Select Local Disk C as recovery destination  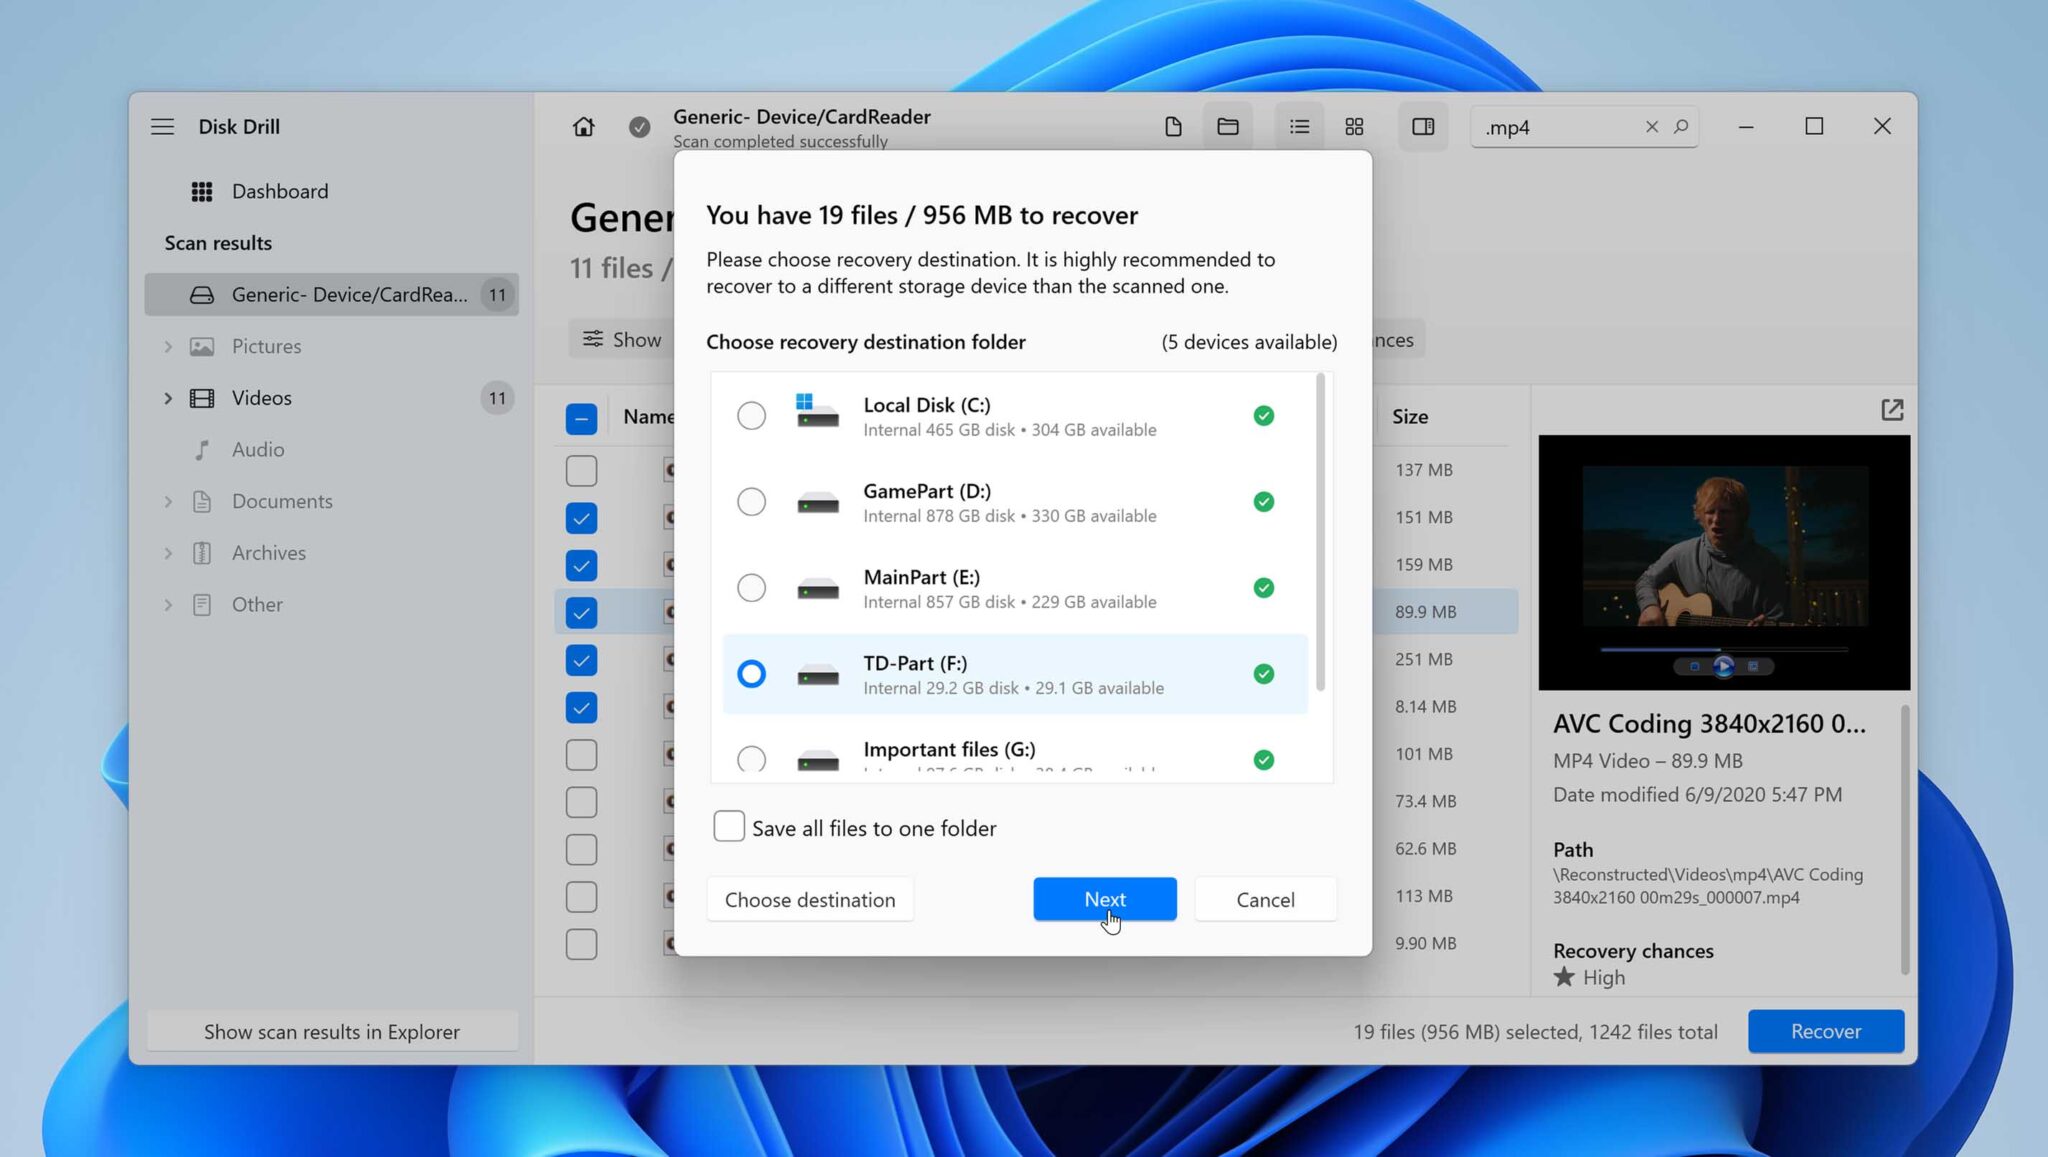tap(751, 415)
